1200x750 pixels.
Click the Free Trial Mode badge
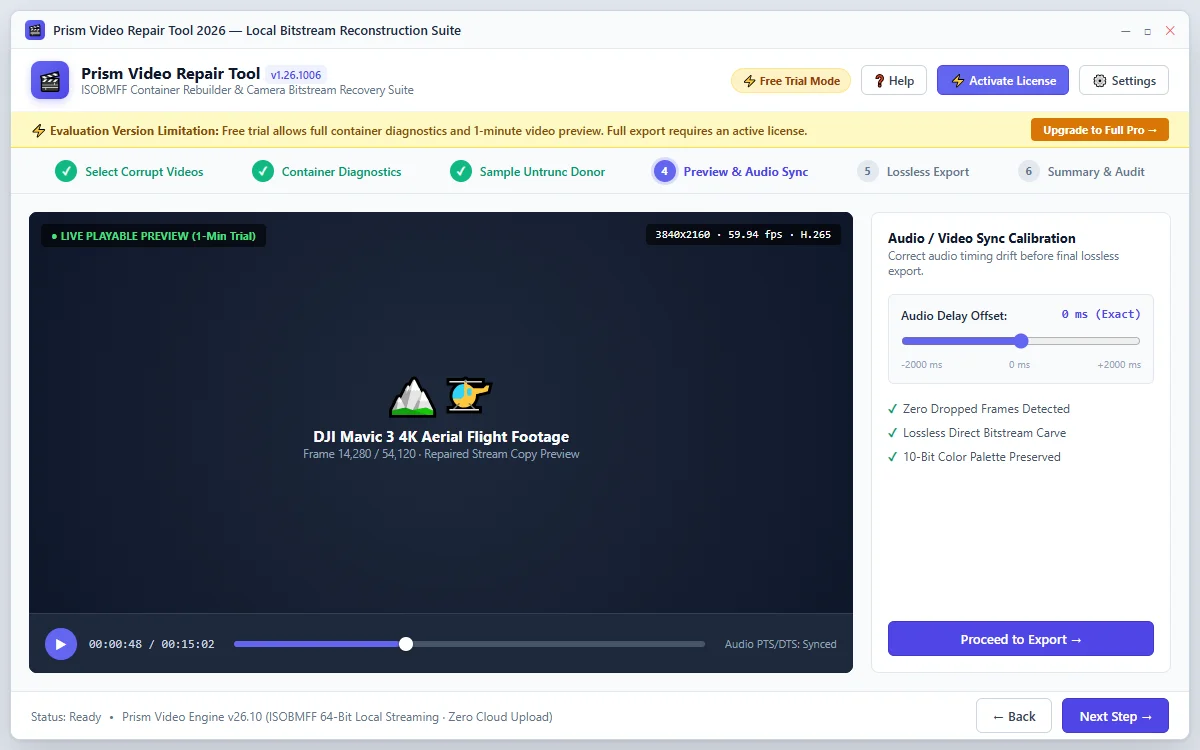(x=791, y=81)
